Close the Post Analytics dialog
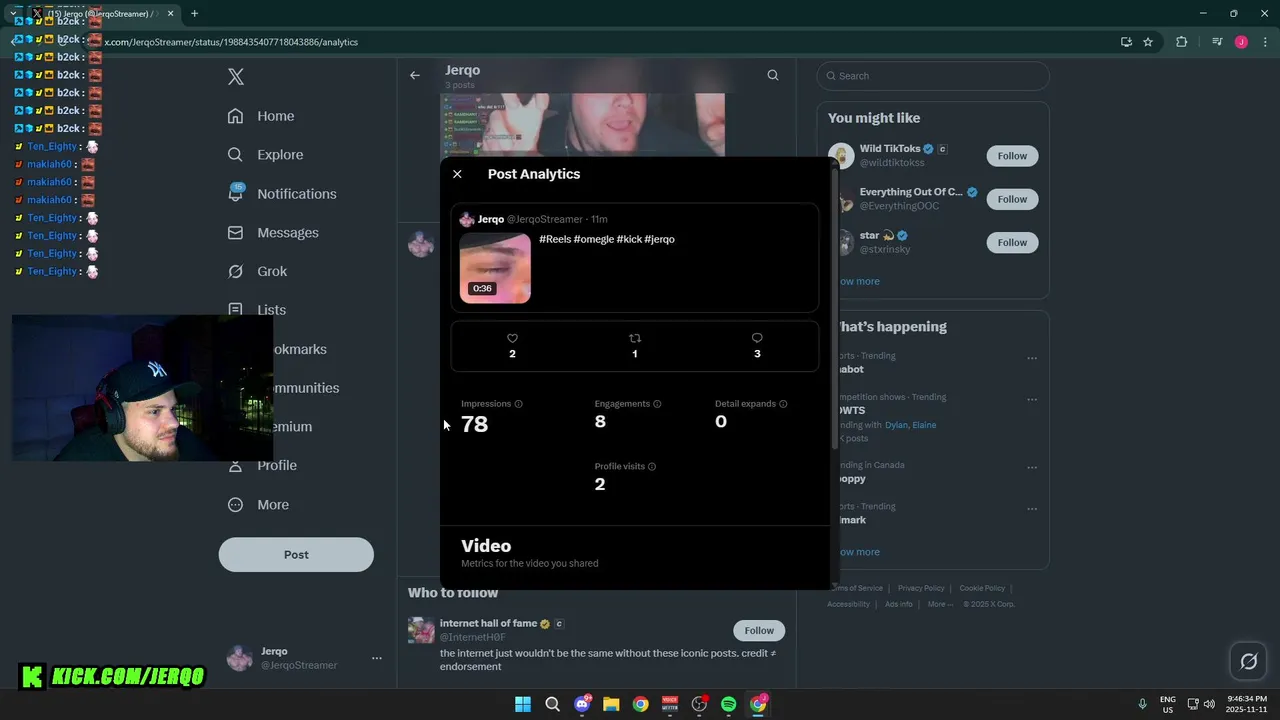This screenshot has width=1280, height=720. [x=457, y=174]
